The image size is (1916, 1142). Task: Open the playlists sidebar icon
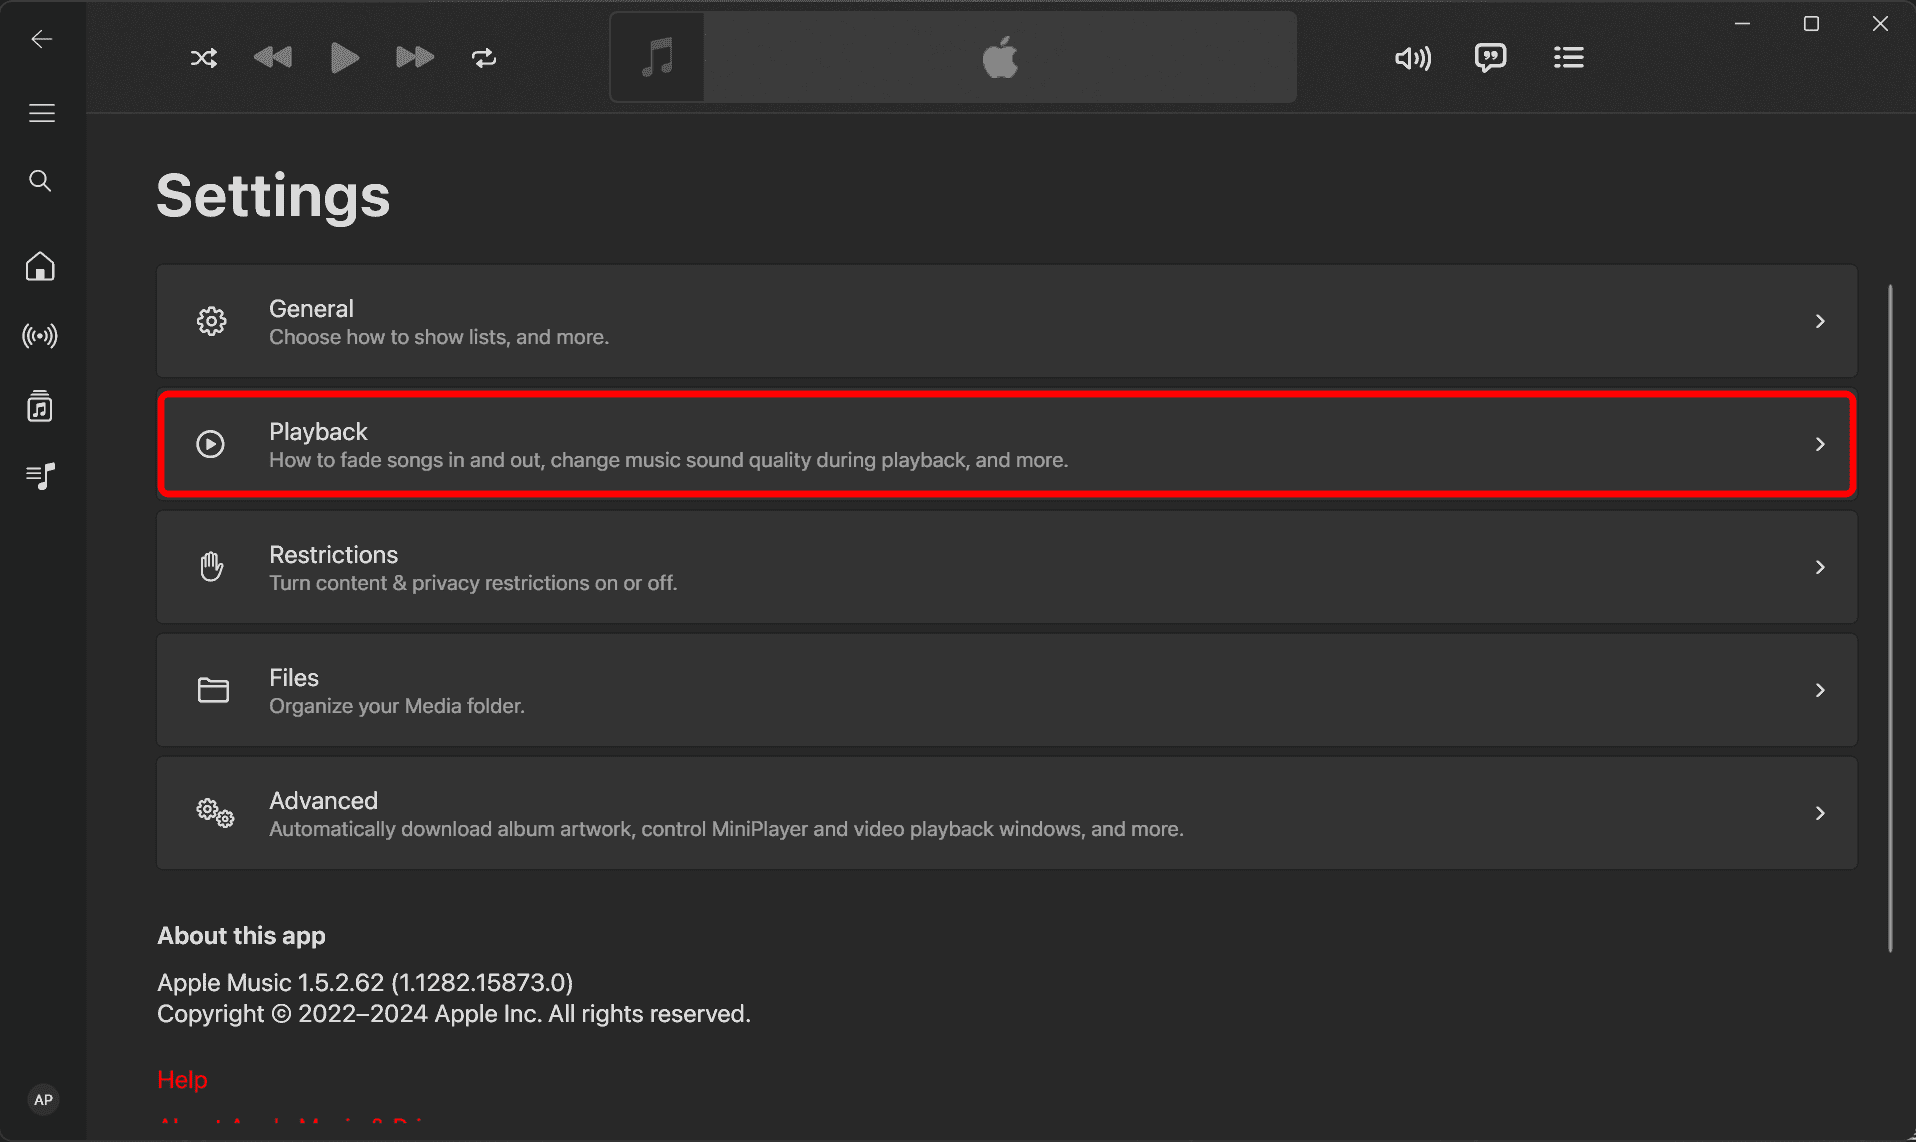(40, 476)
